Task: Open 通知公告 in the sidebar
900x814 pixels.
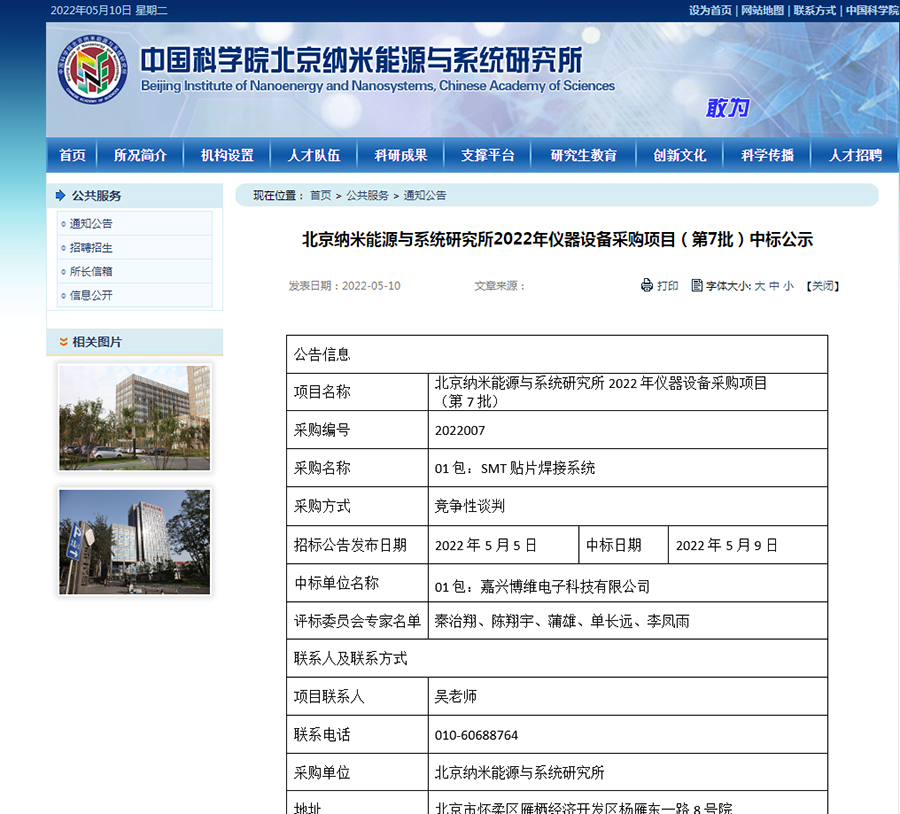Action: pos(91,224)
